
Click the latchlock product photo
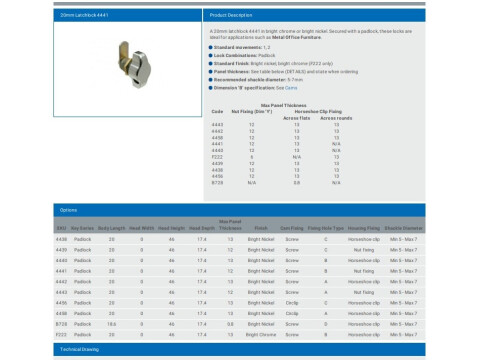click(x=134, y=64)
